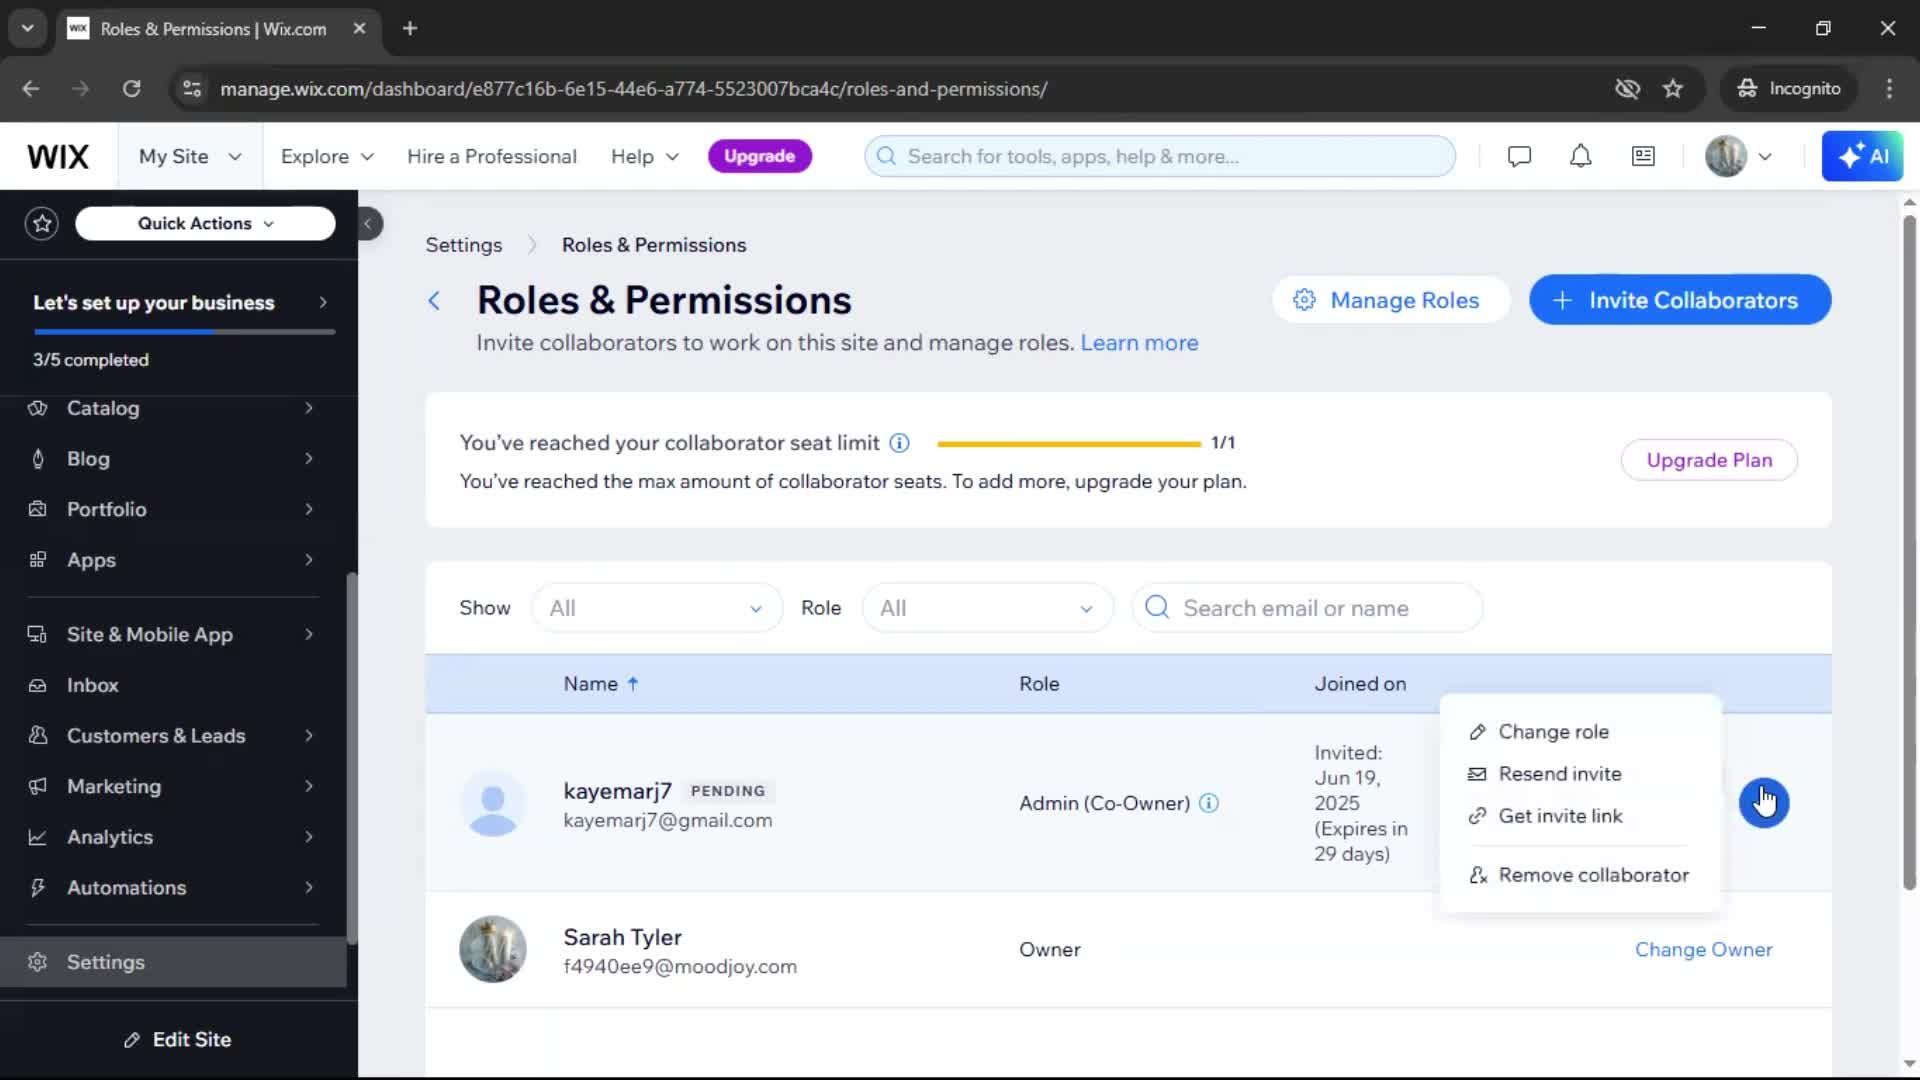1920x1080 pixels.
Task: Click Edit Site at sidebar bottom
Action: pos(178,1040)
